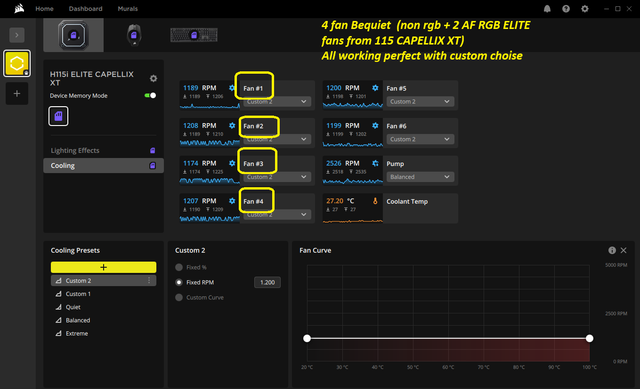Select the H115i cooler device thumbnail
This screenshot has height=389, width=640.
click(x=73, y=36)
